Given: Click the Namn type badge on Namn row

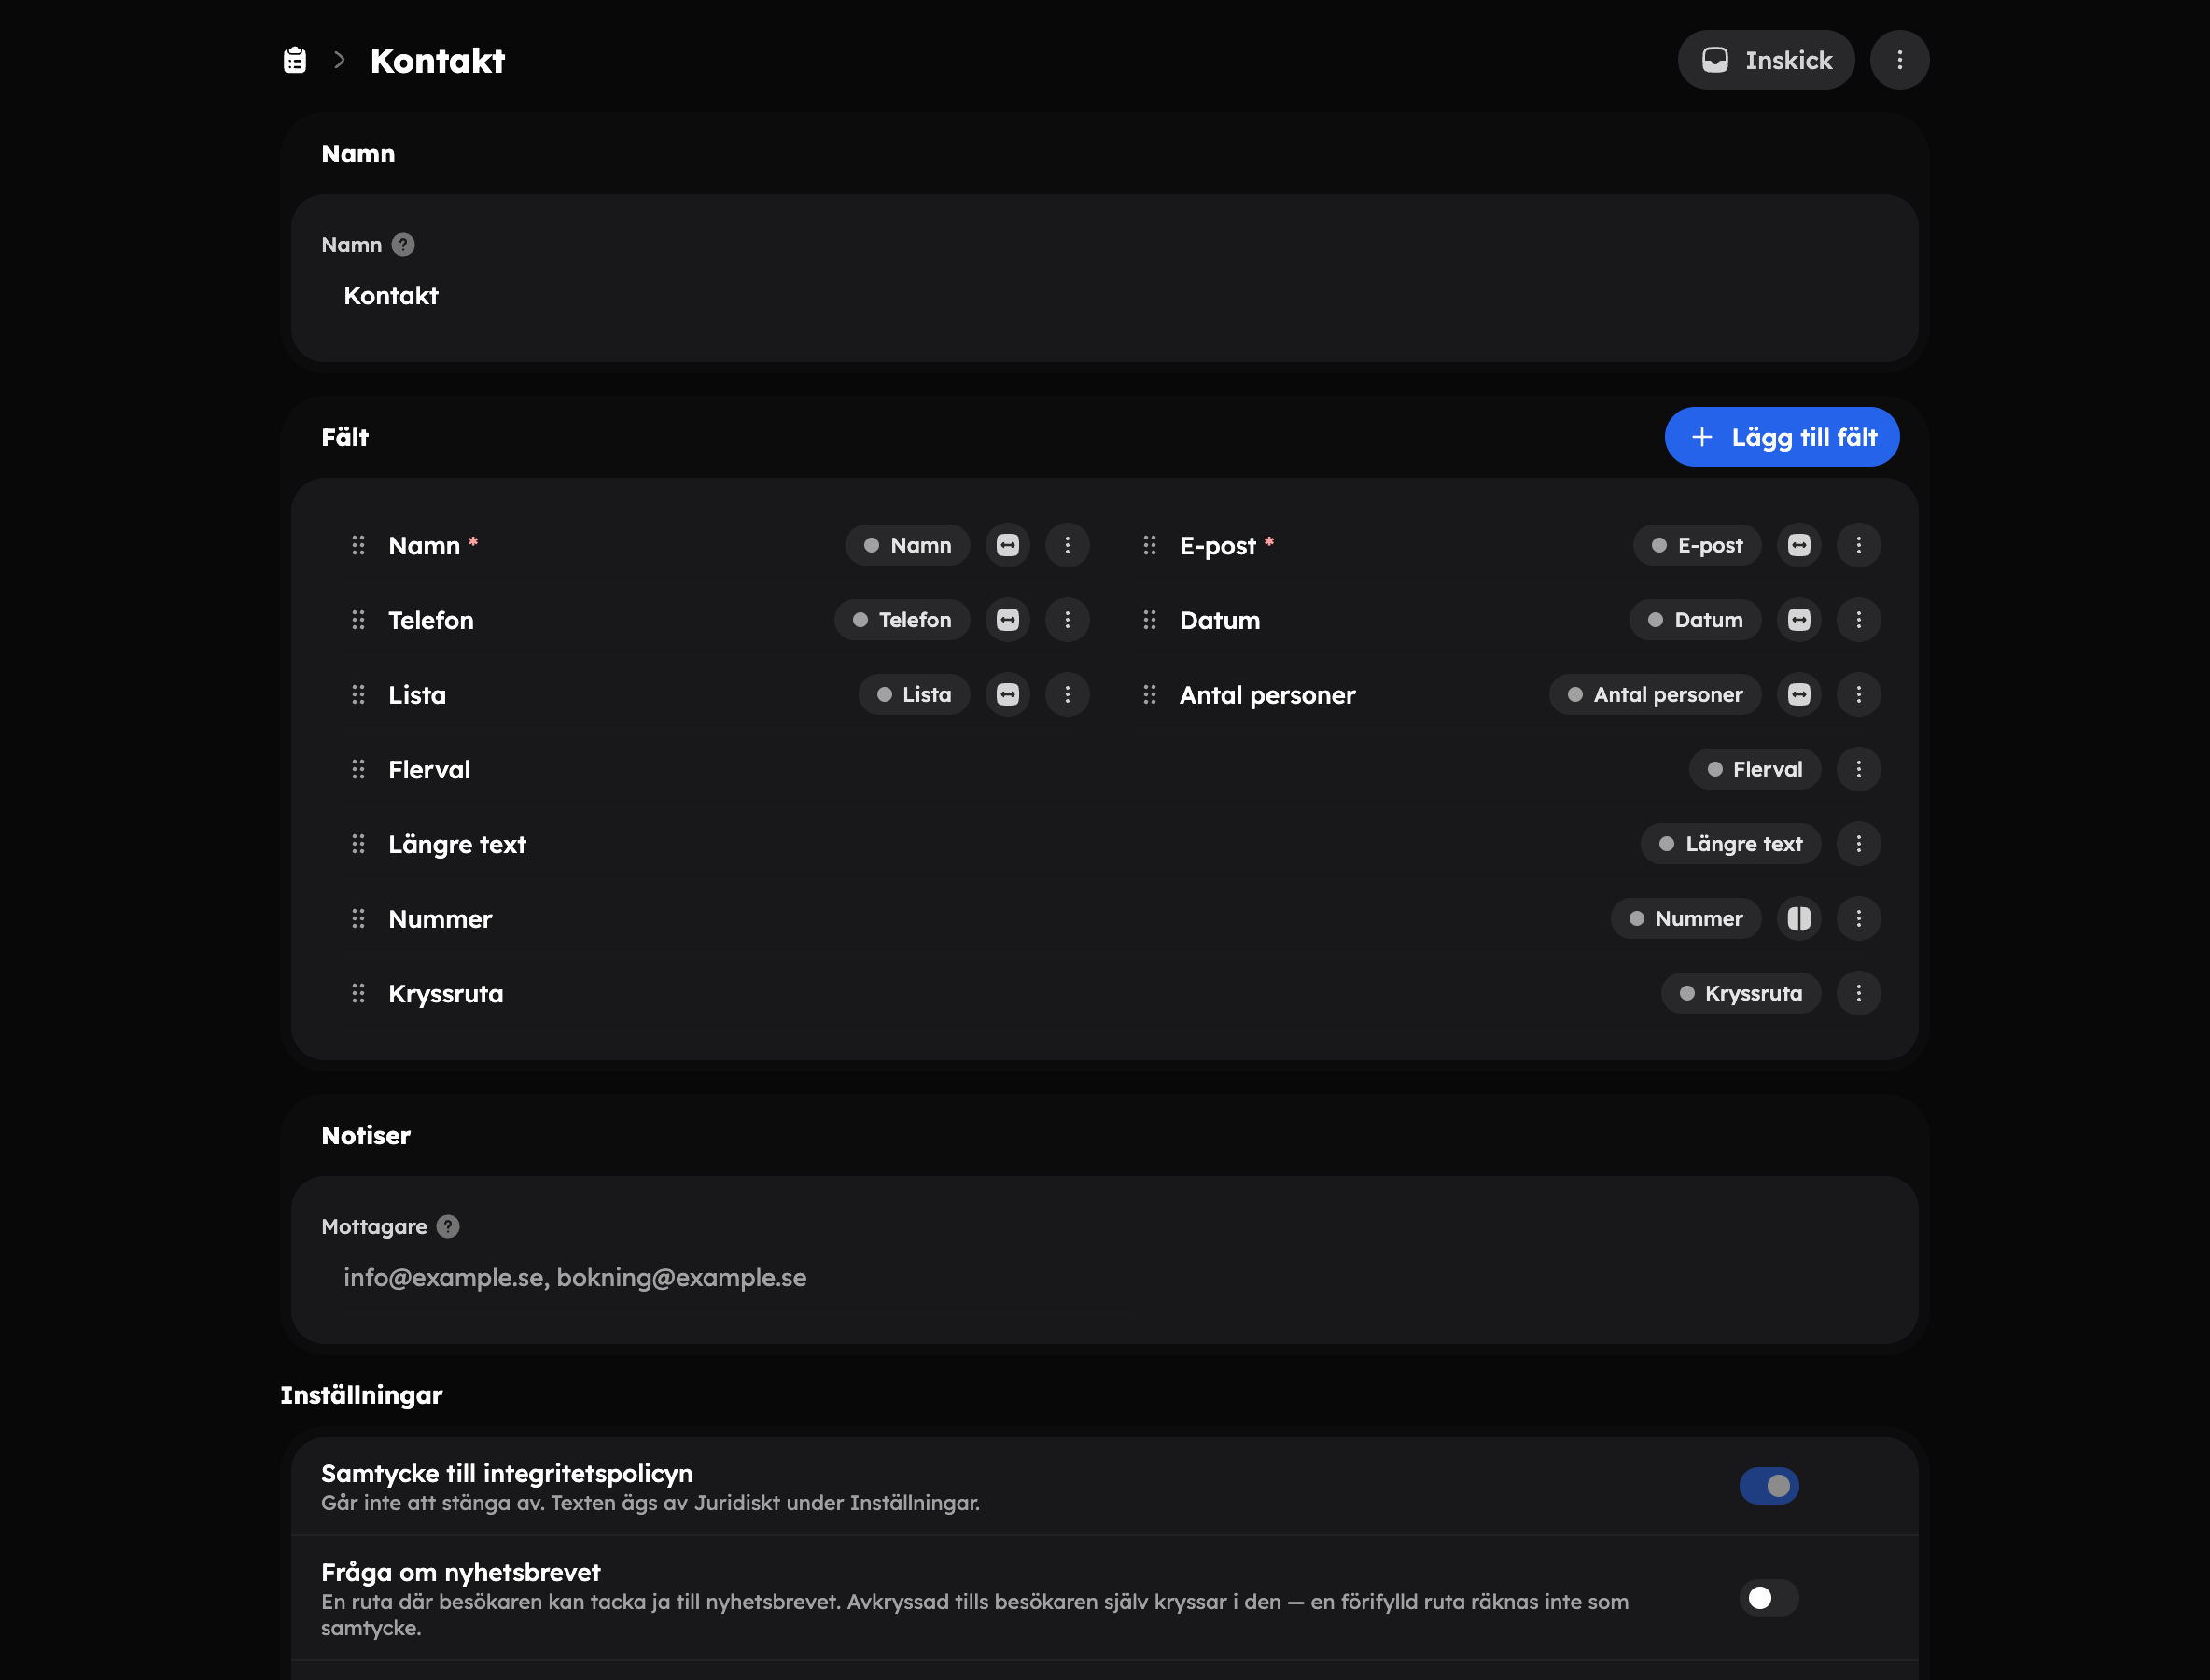Looking at the screenshot, I should [908, 545].
